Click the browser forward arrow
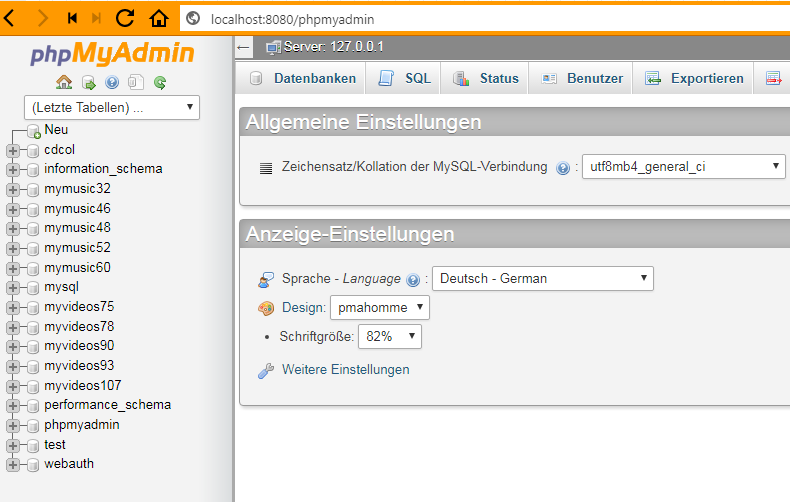790x502 pixels. (x=43, y=19)
